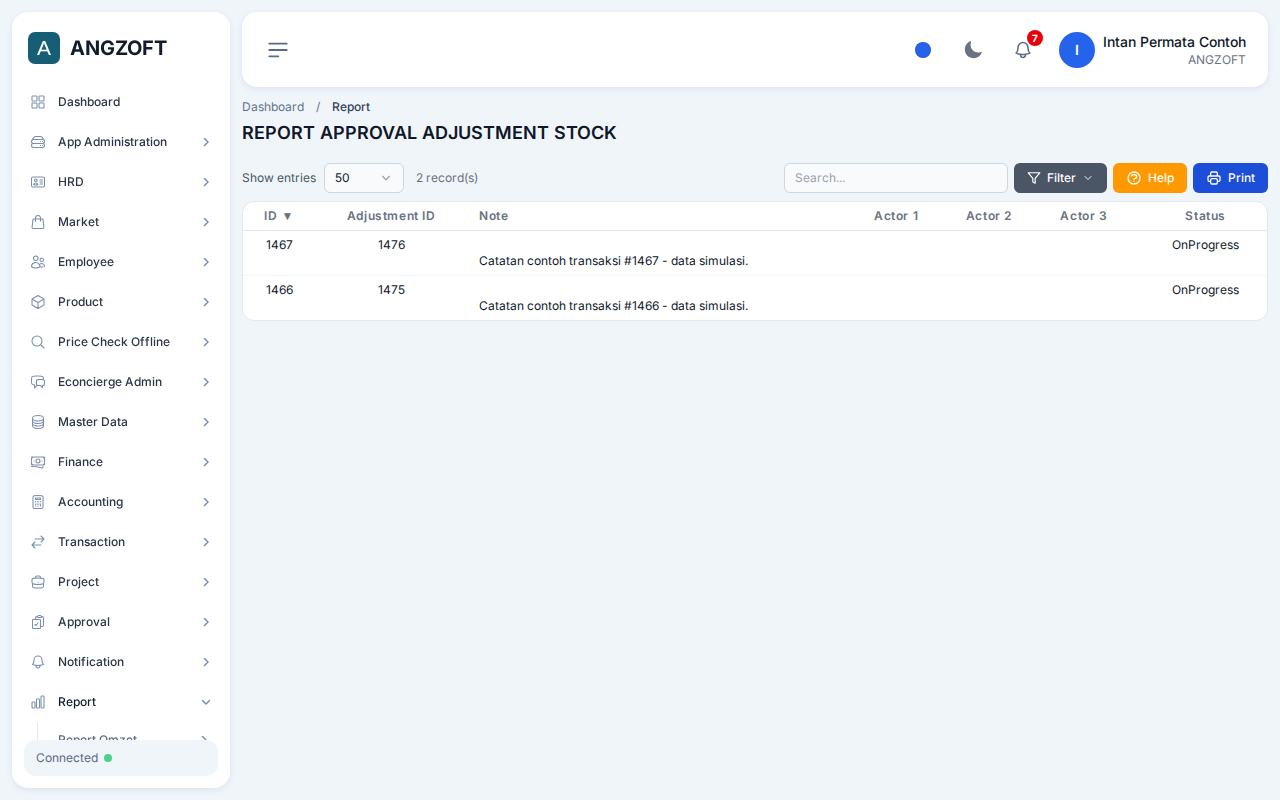The height and width of the screenshot is (800, 1280).
Task: Click the Master Data database icon
Action: 38,422
